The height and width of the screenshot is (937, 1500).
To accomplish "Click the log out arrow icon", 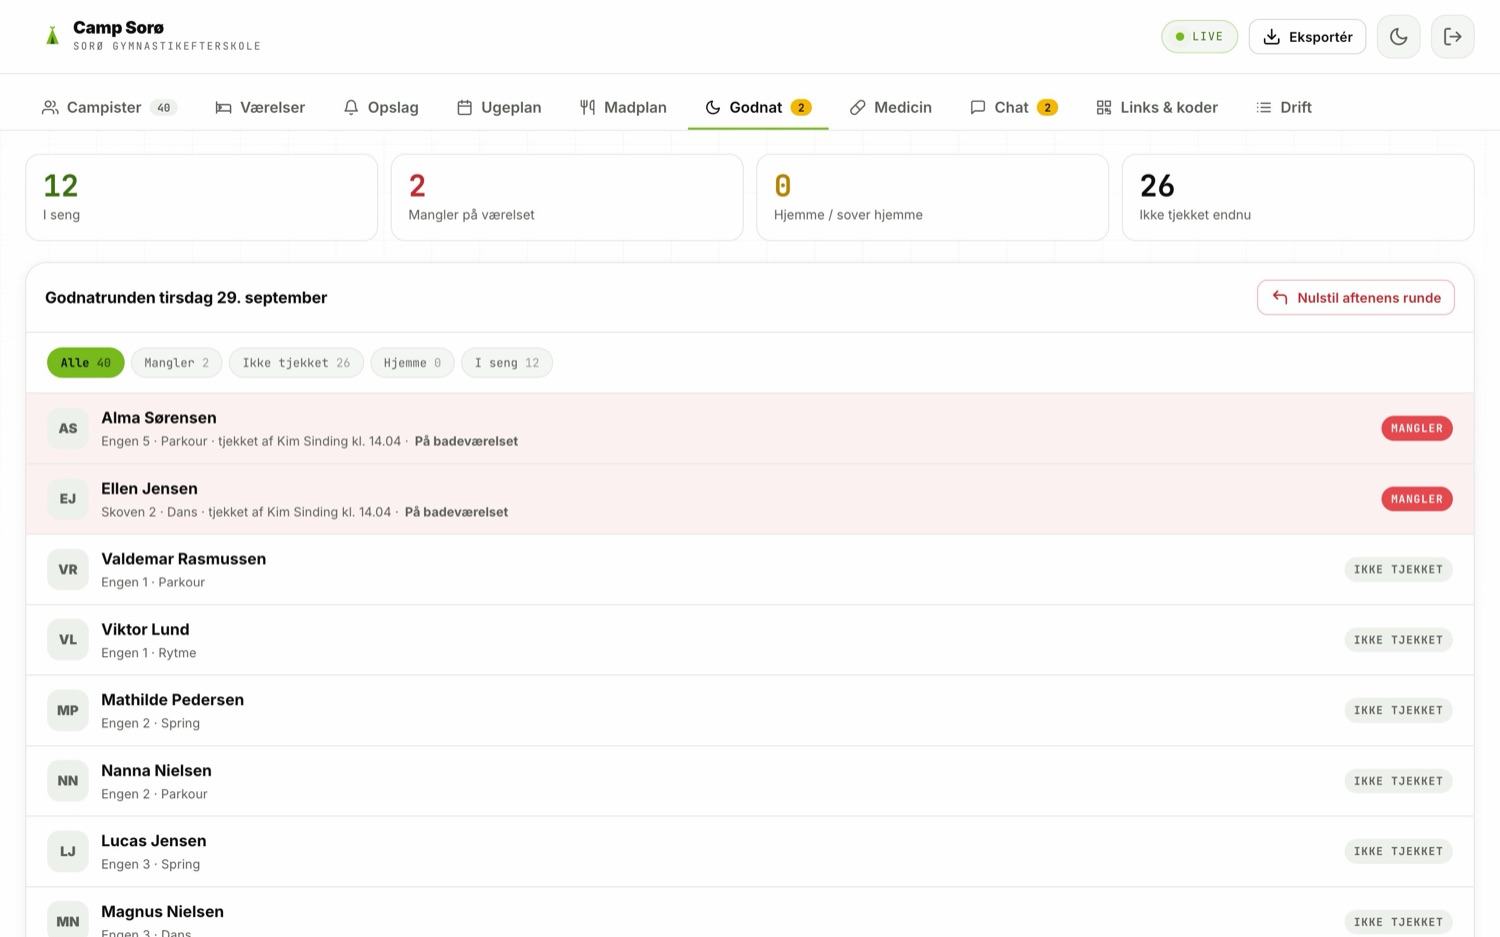I will click(x=1452, y=37).
